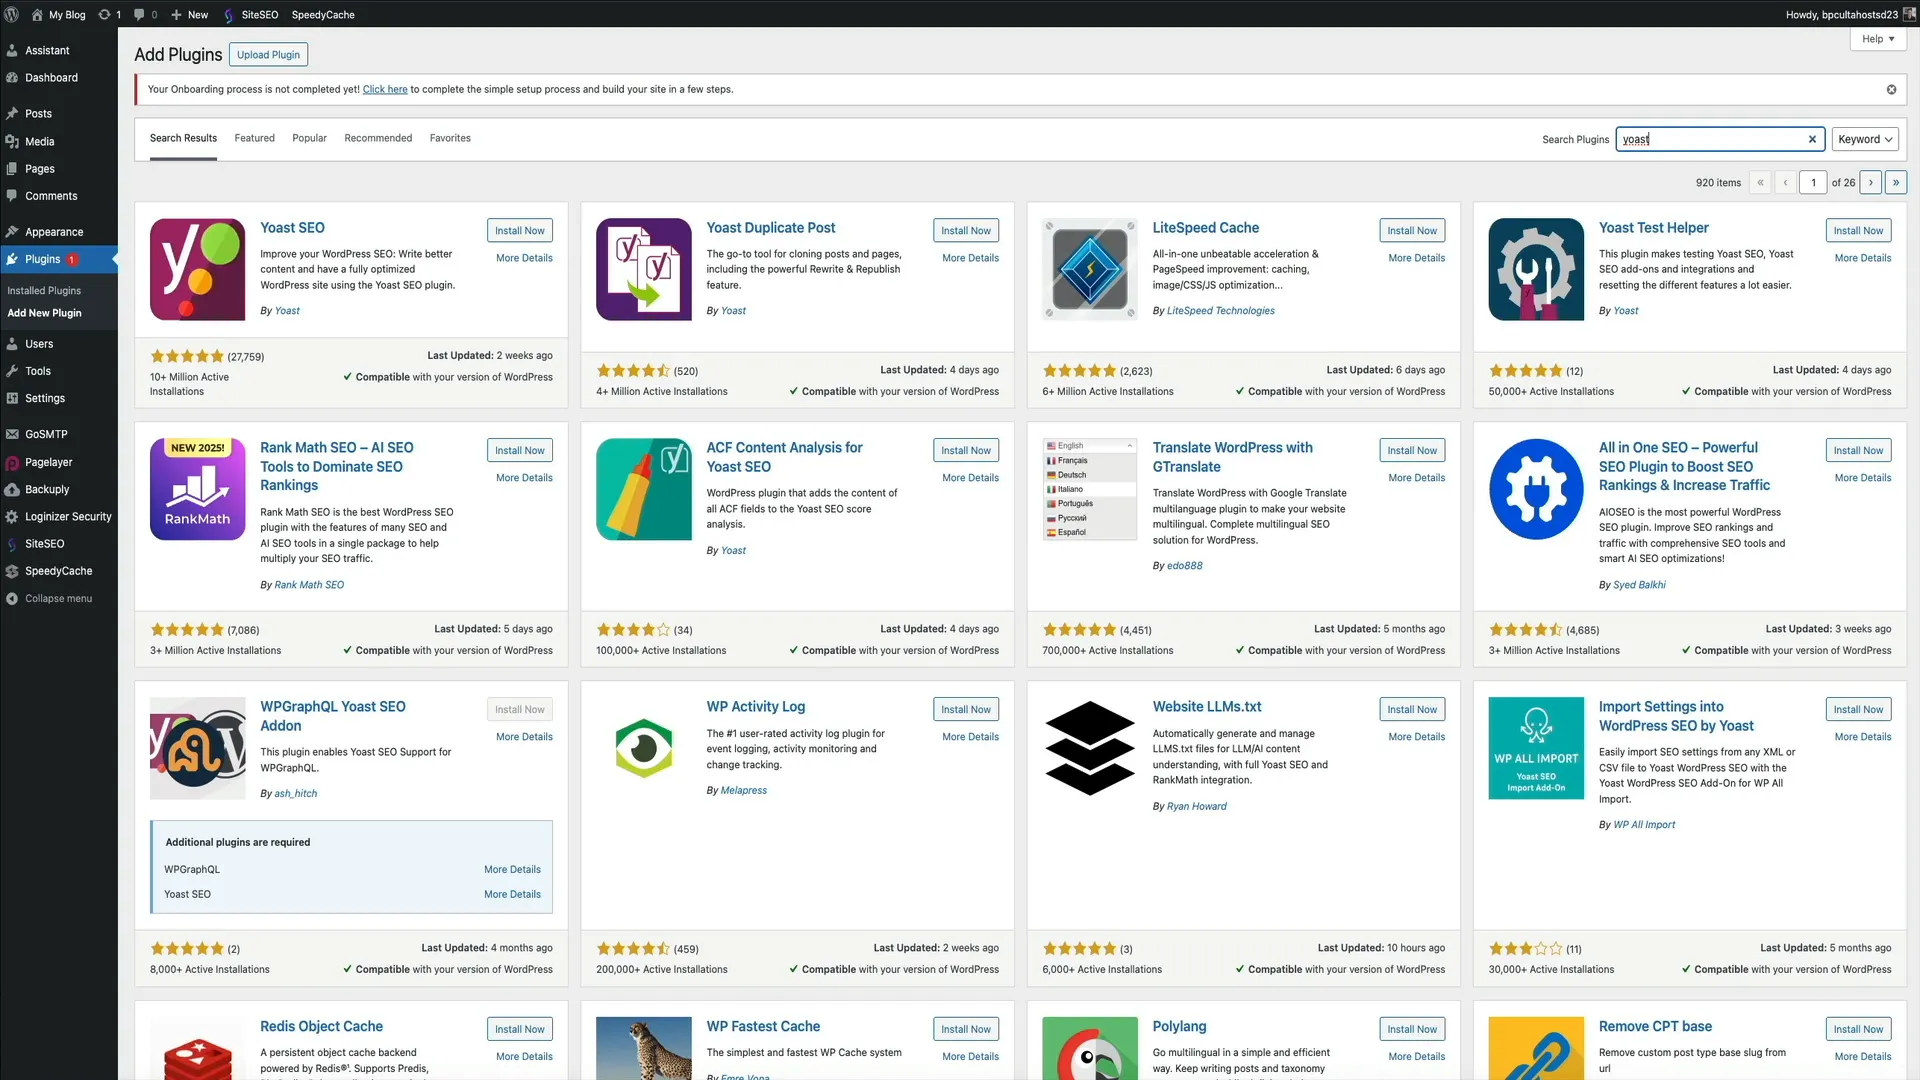Screen dimensions: 1920x1080
Task: Switch to the Recommended tab
Action: point(378,138)
